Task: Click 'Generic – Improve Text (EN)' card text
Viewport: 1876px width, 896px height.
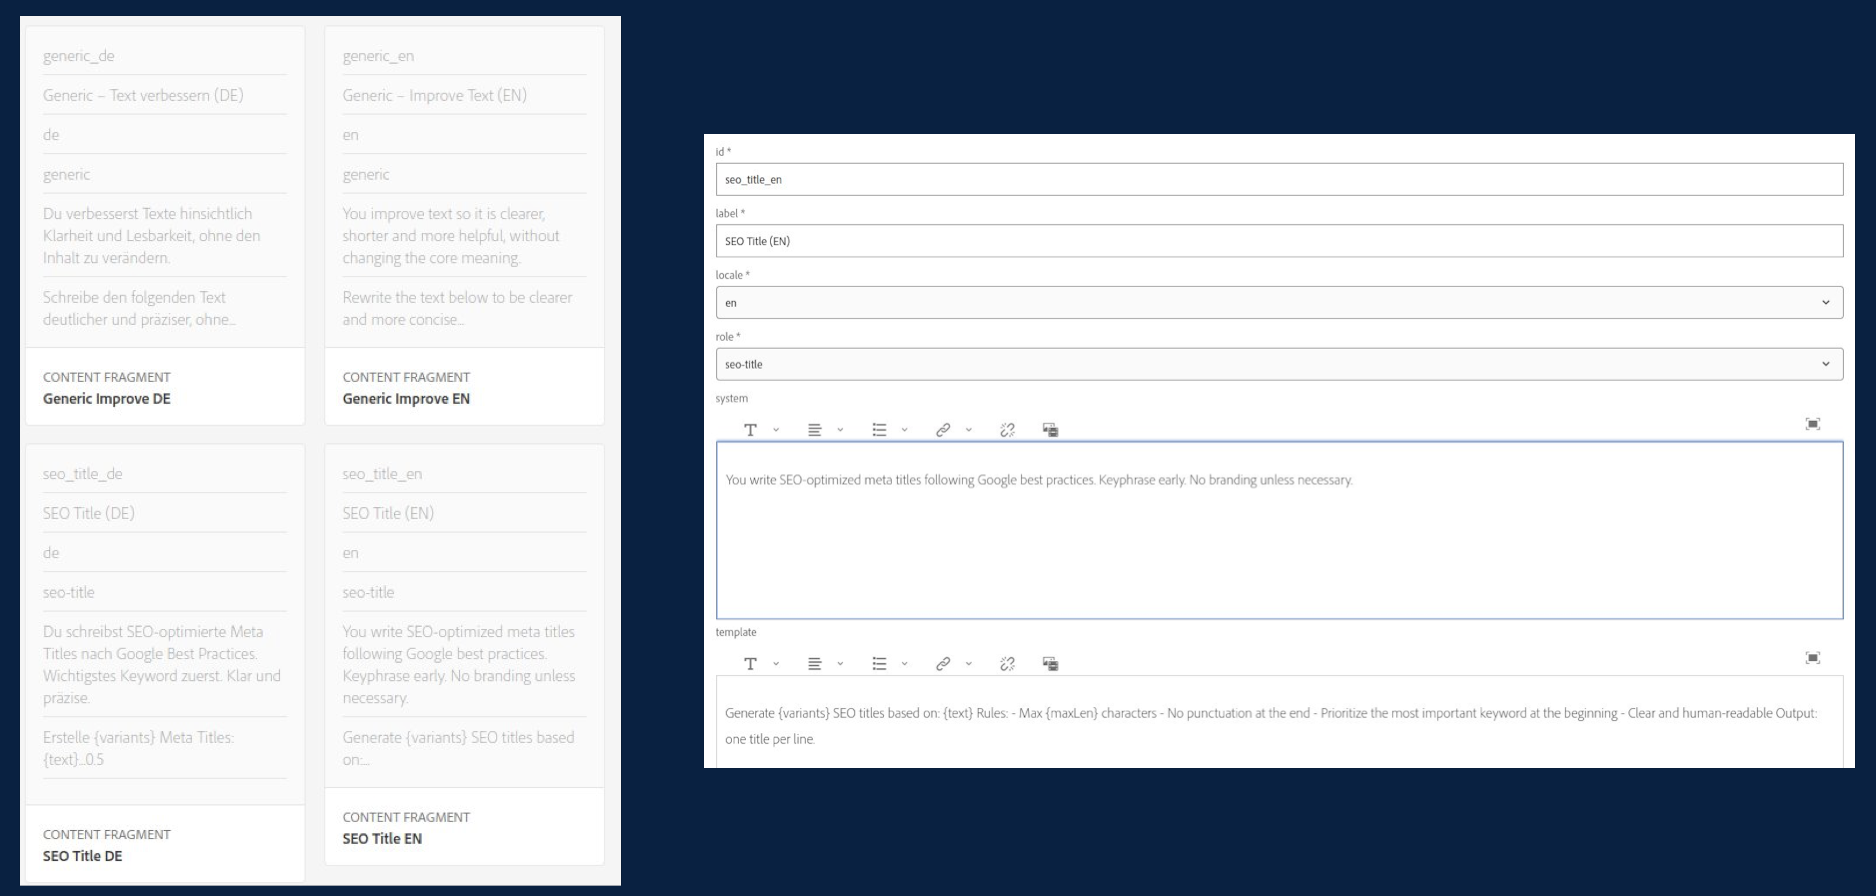Action: coord(434,95)
